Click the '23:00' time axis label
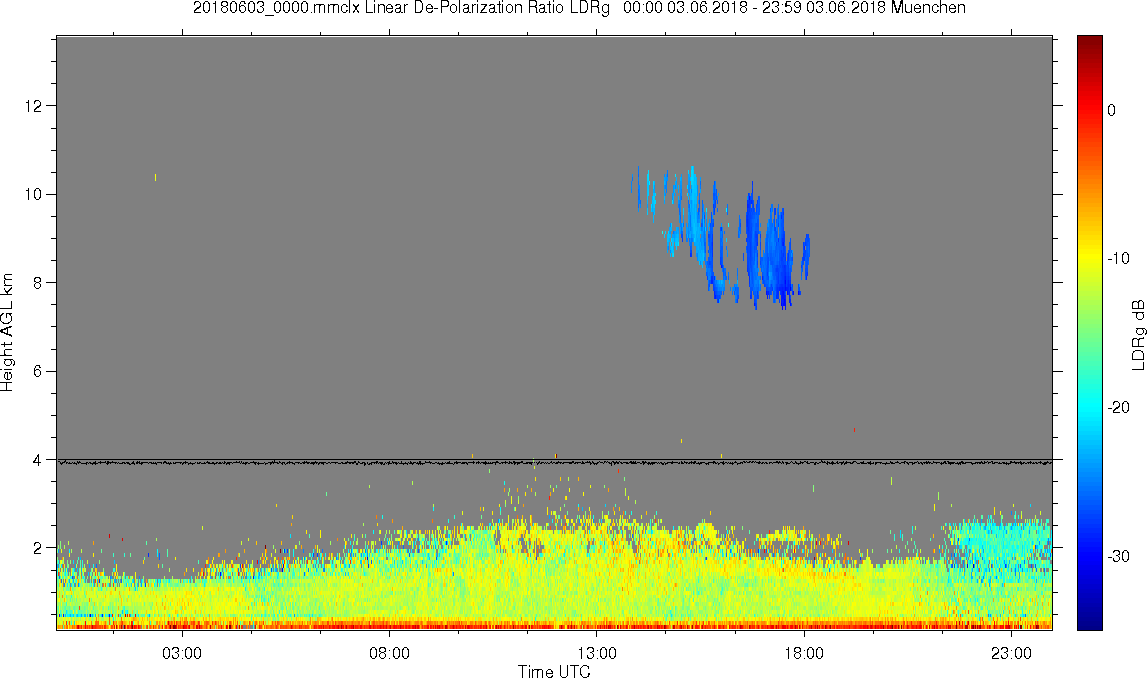Screen dimensions: 1147x678 click(x=1012, y=653)
